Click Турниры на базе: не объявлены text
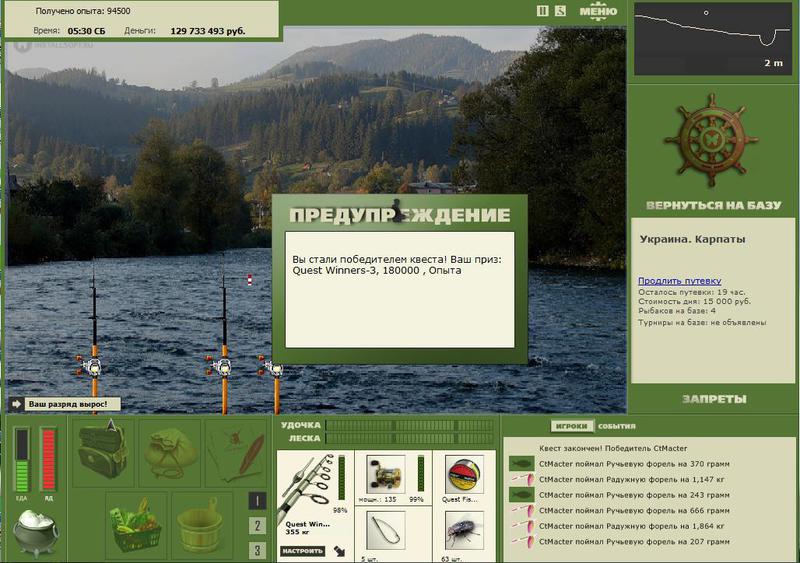The image size is (800, 563). coord(702,322)
